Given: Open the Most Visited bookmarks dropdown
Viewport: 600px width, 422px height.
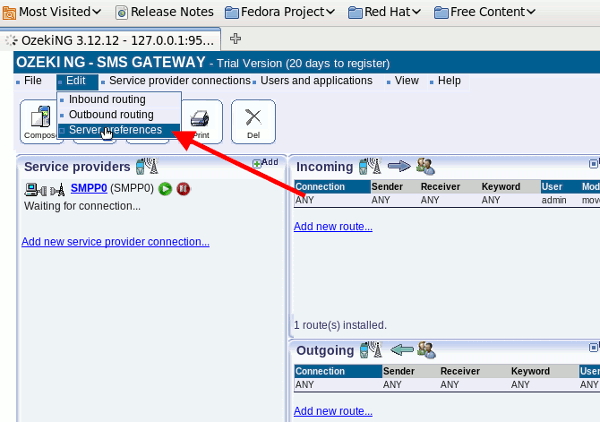Looking at the screenshot, I should [52, 12].
